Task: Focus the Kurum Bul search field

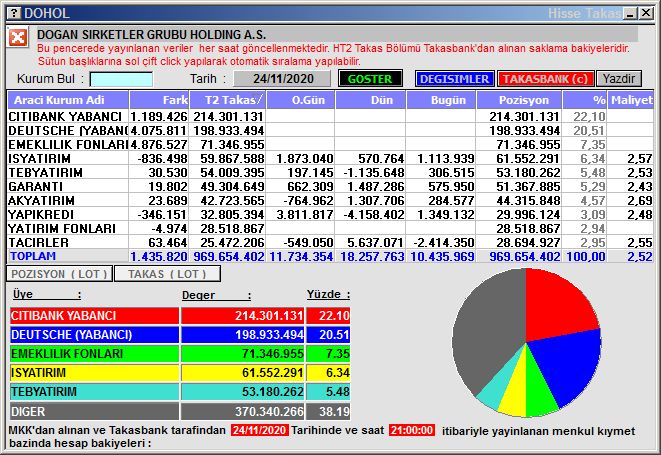Action: (121, 79)
